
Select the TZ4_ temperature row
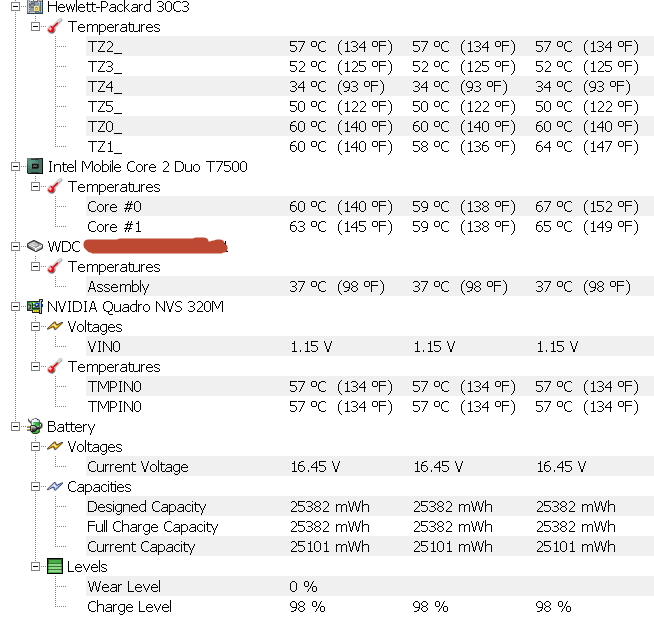pos(370,86)
